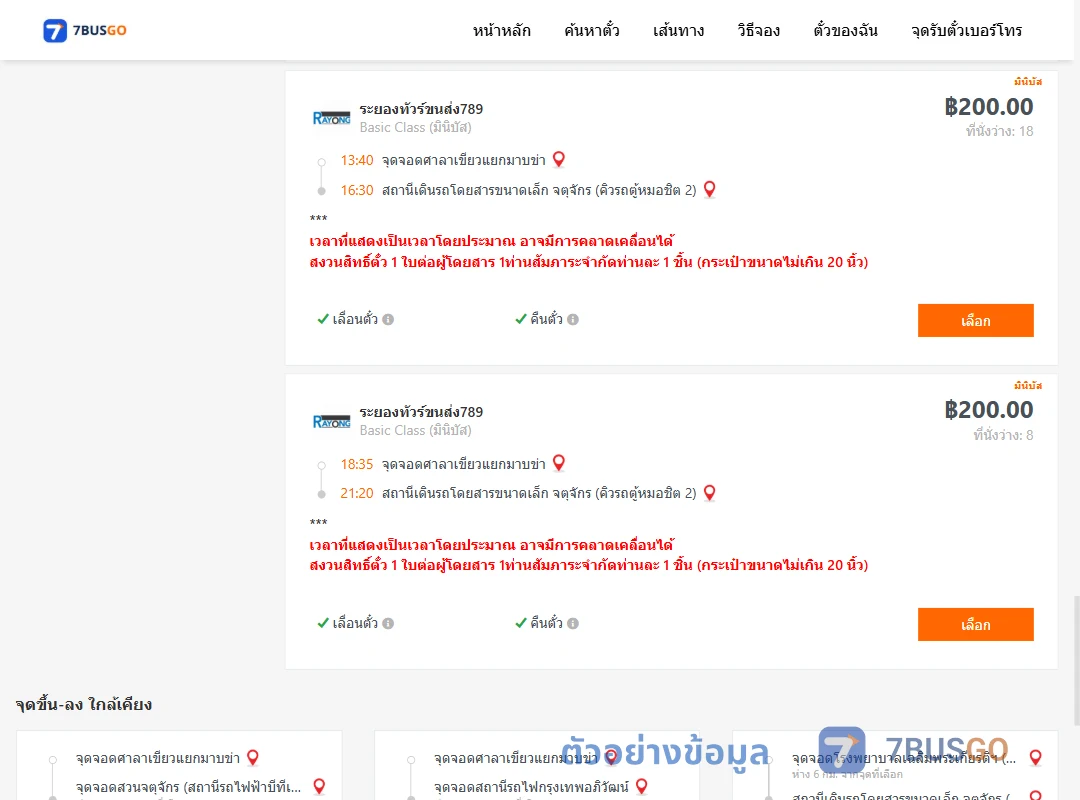Screen dimensions: 1080x800
Task: Click เลือก button for the 13:40 trip
Action: pos(975,320)
